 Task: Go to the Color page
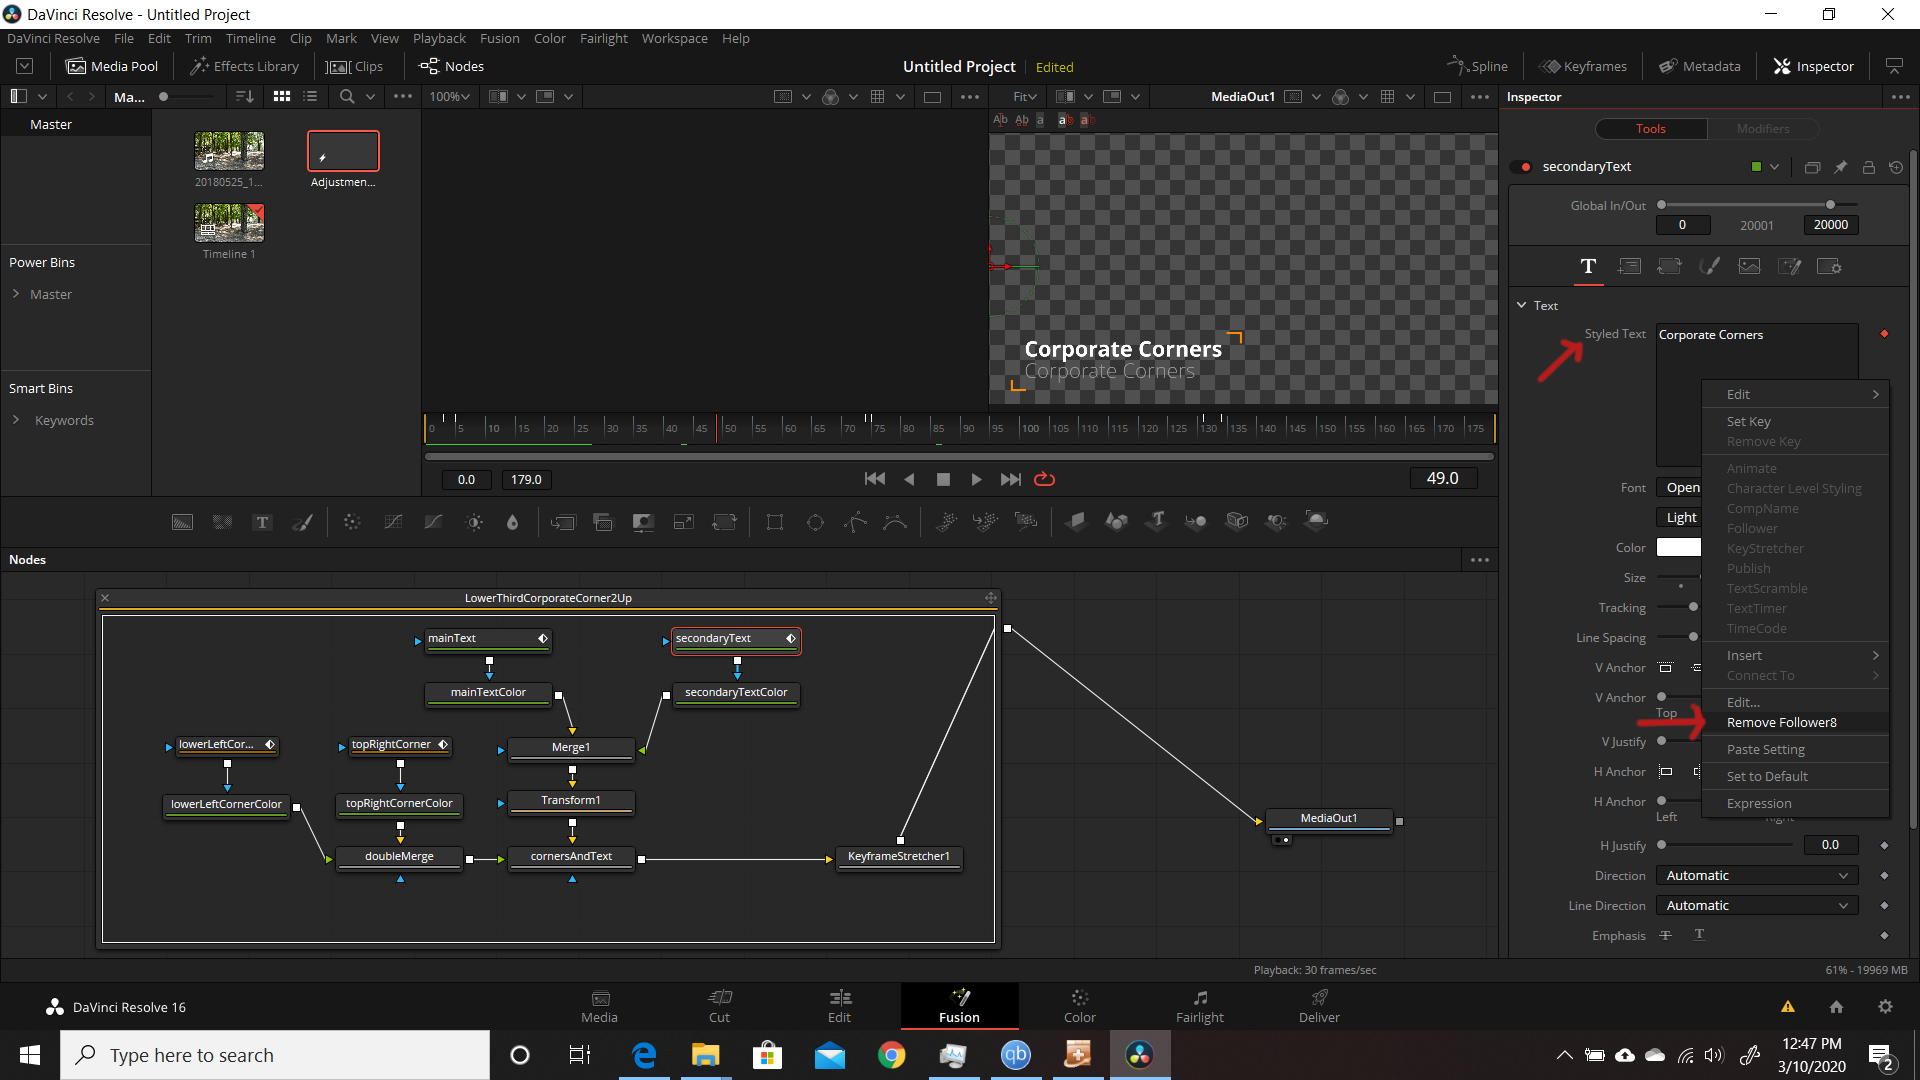point(1079,1006)
